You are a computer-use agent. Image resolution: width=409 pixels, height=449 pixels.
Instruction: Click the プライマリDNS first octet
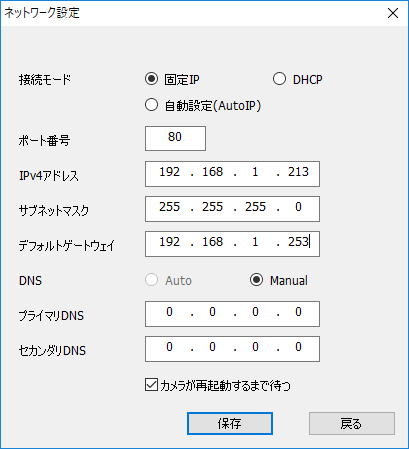tap(169, 312)
